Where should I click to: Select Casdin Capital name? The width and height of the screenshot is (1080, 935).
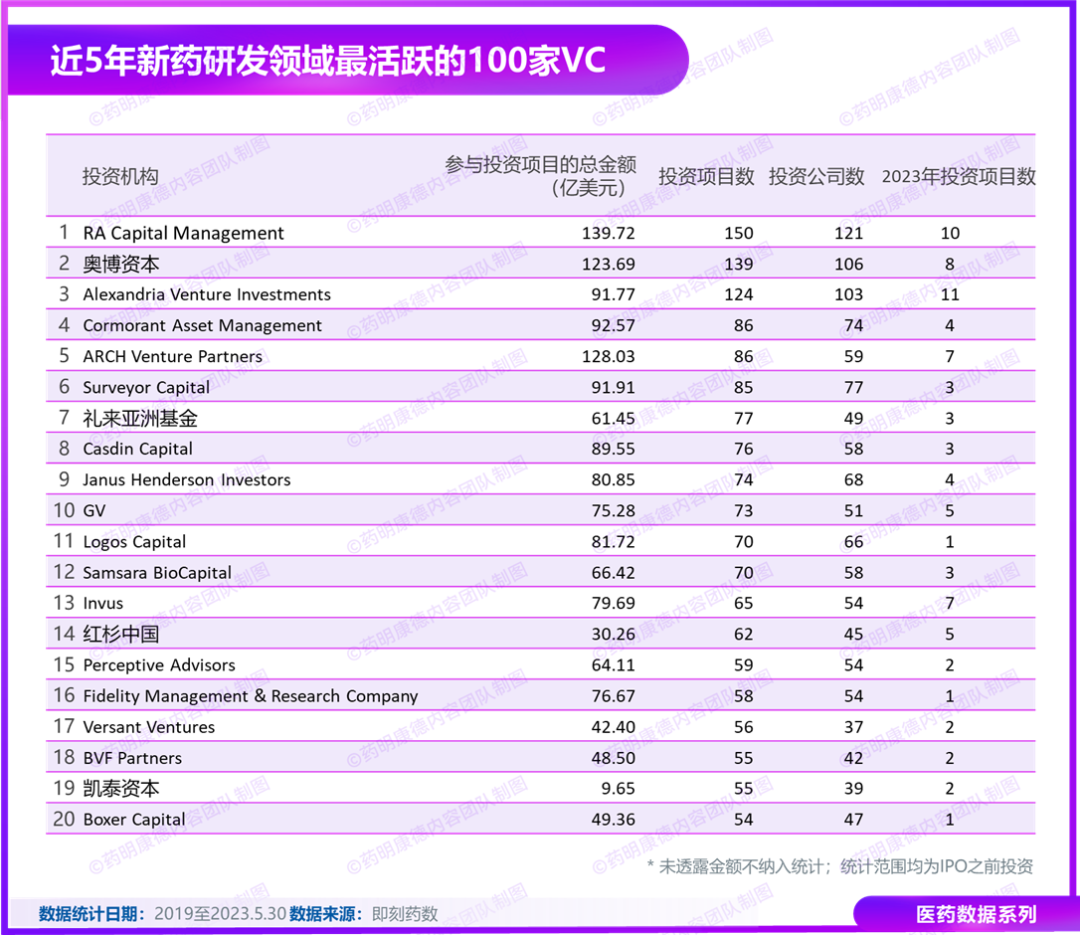tap(138, 449)
